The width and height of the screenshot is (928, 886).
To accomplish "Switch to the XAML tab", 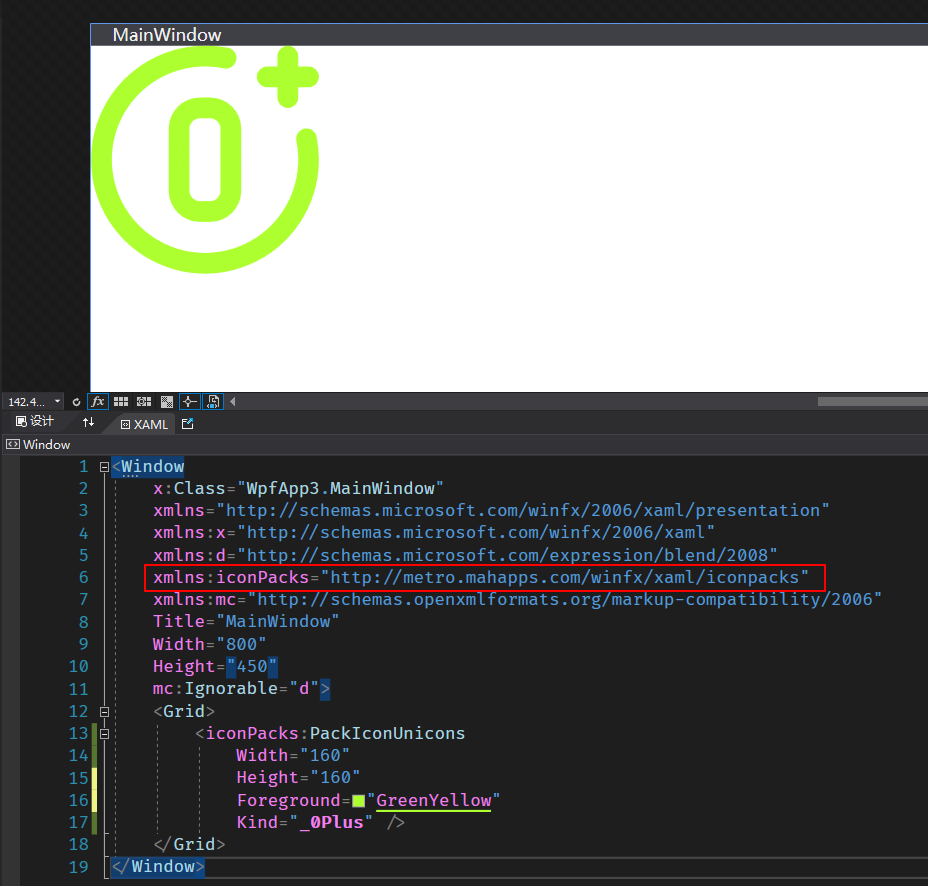I will click(x=144, y=424).
